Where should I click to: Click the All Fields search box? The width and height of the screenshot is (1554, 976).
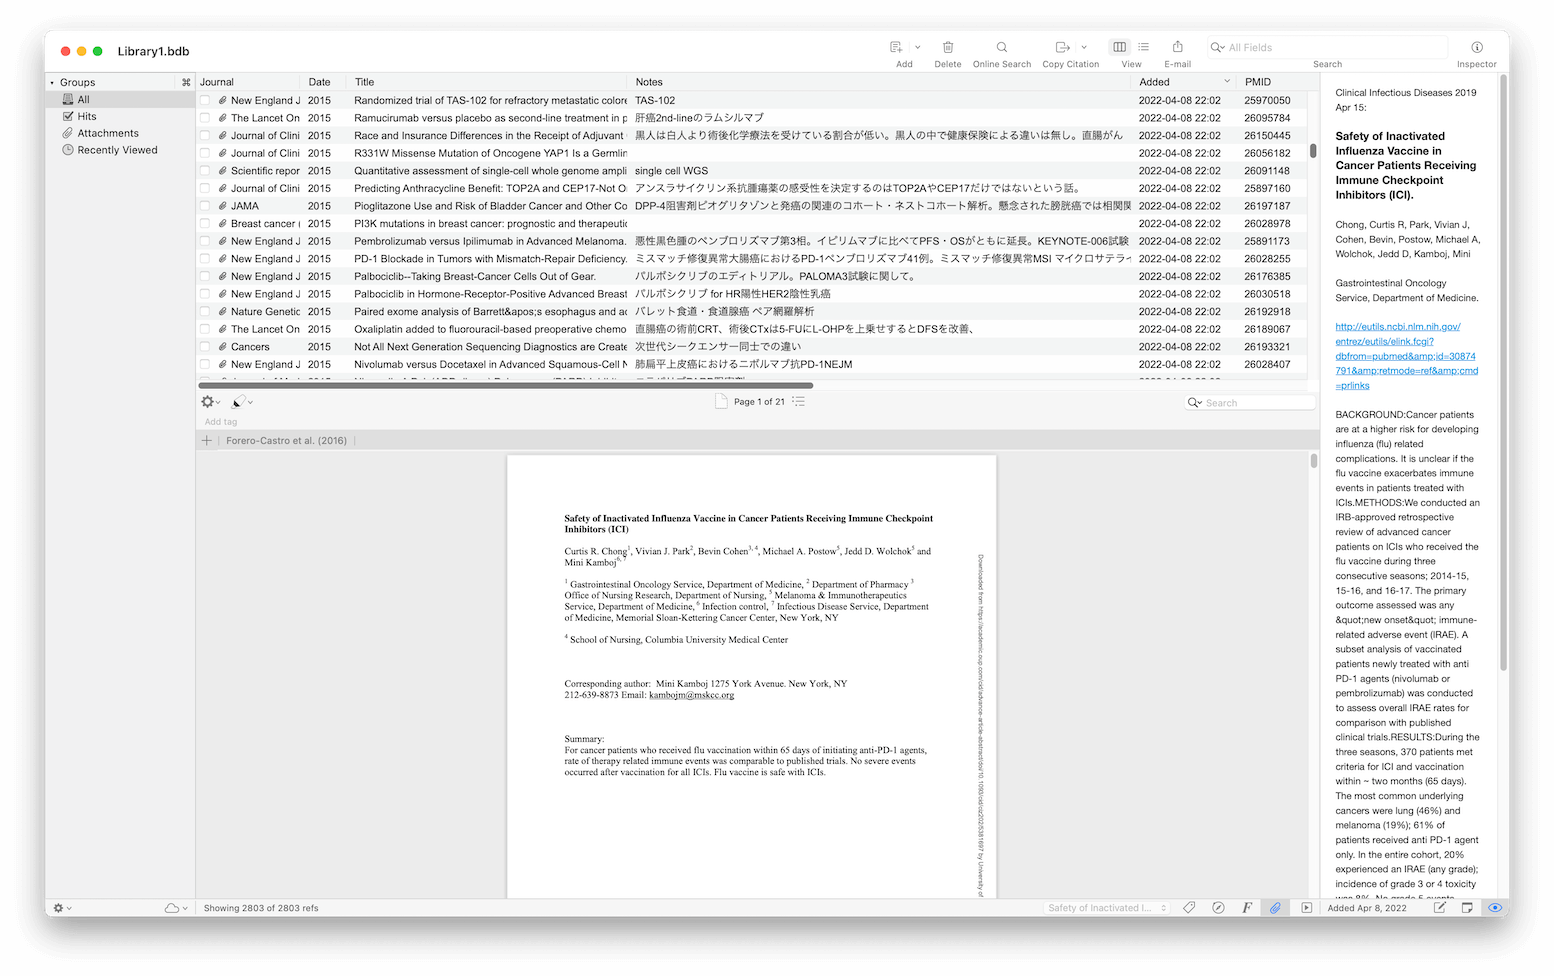click(x=1330, y=47)
